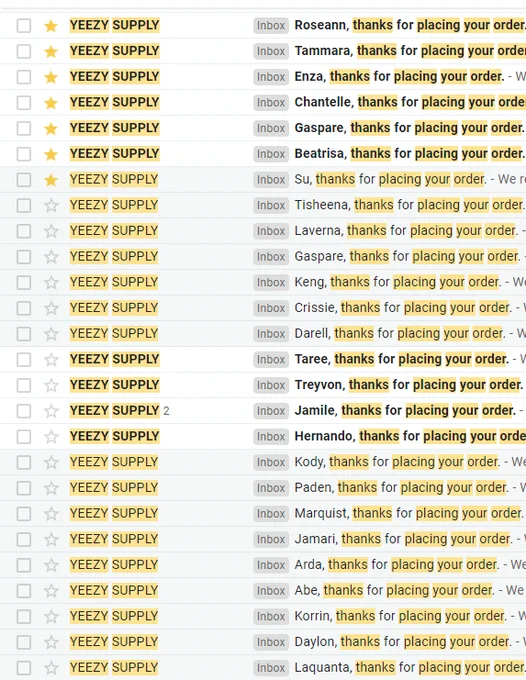Viewport: 526px width, 680px height.
Task: Star the Jamari order email
Action: (51, 539)
